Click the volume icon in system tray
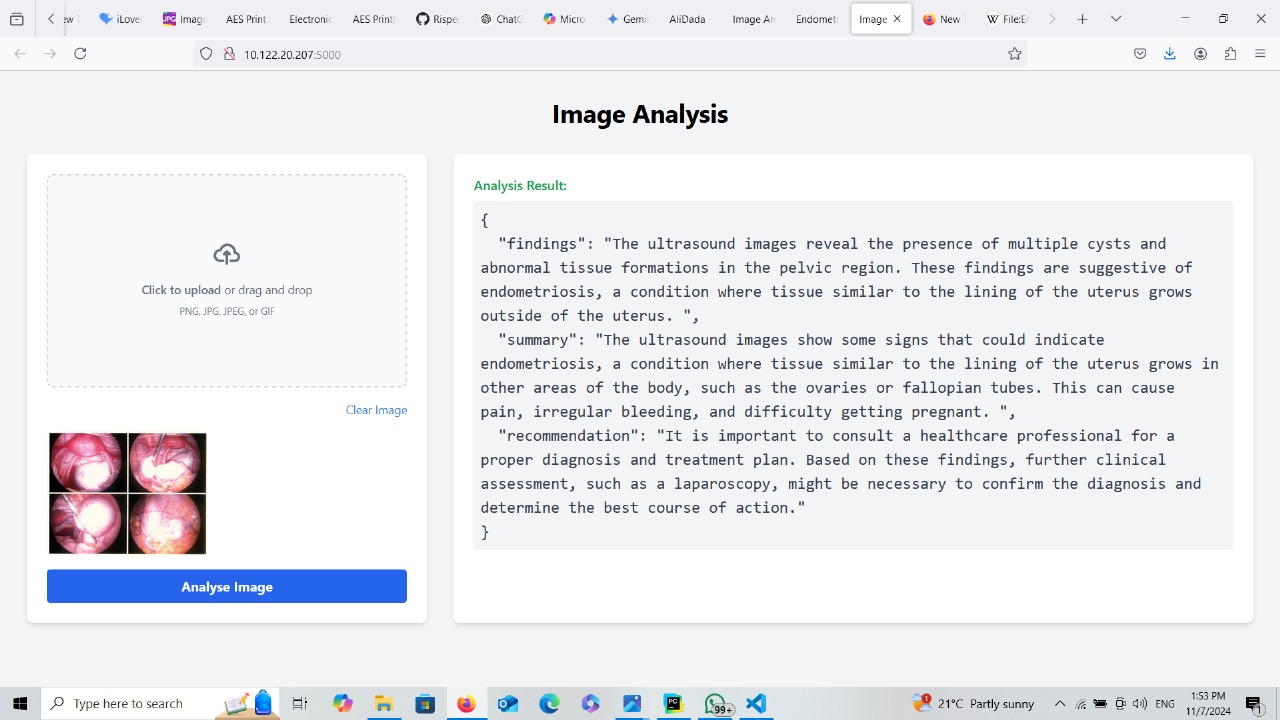1280x720 pixels. [1140, 704]
